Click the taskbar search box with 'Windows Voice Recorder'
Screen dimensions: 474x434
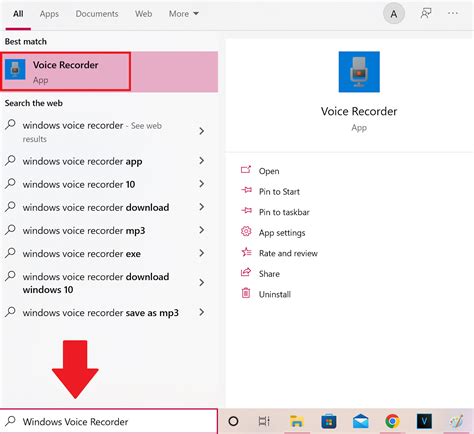(x=109, y=422)
